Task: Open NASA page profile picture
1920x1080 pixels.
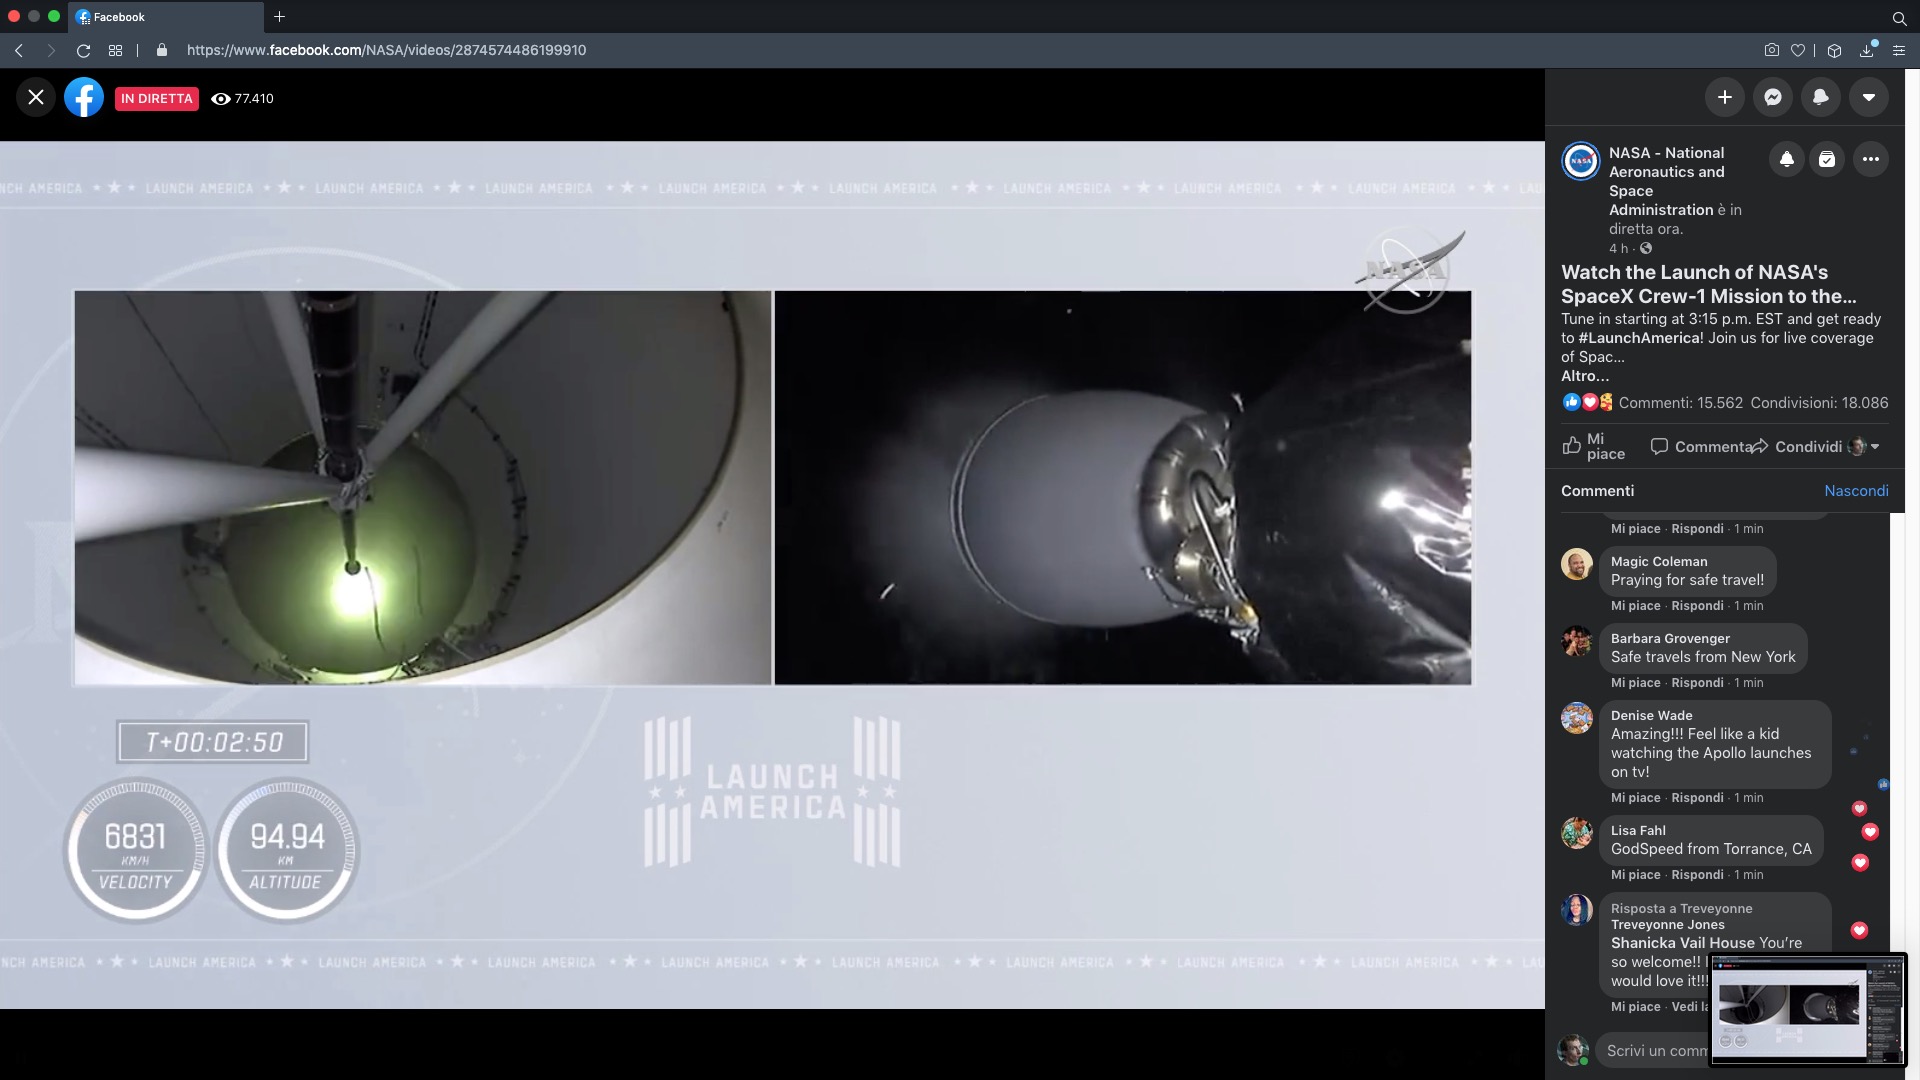Action: coord(1581,161)
